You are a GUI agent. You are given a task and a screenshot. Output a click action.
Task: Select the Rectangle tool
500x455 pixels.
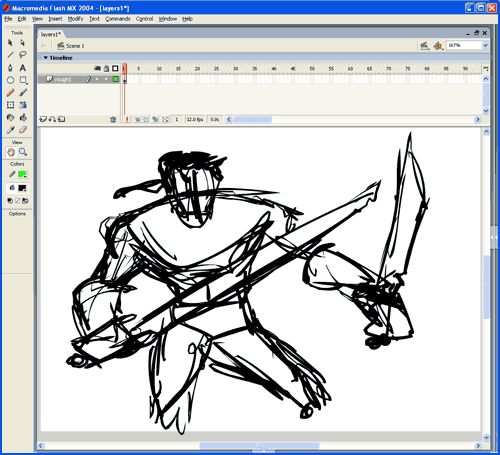click(x=23, y=80)
